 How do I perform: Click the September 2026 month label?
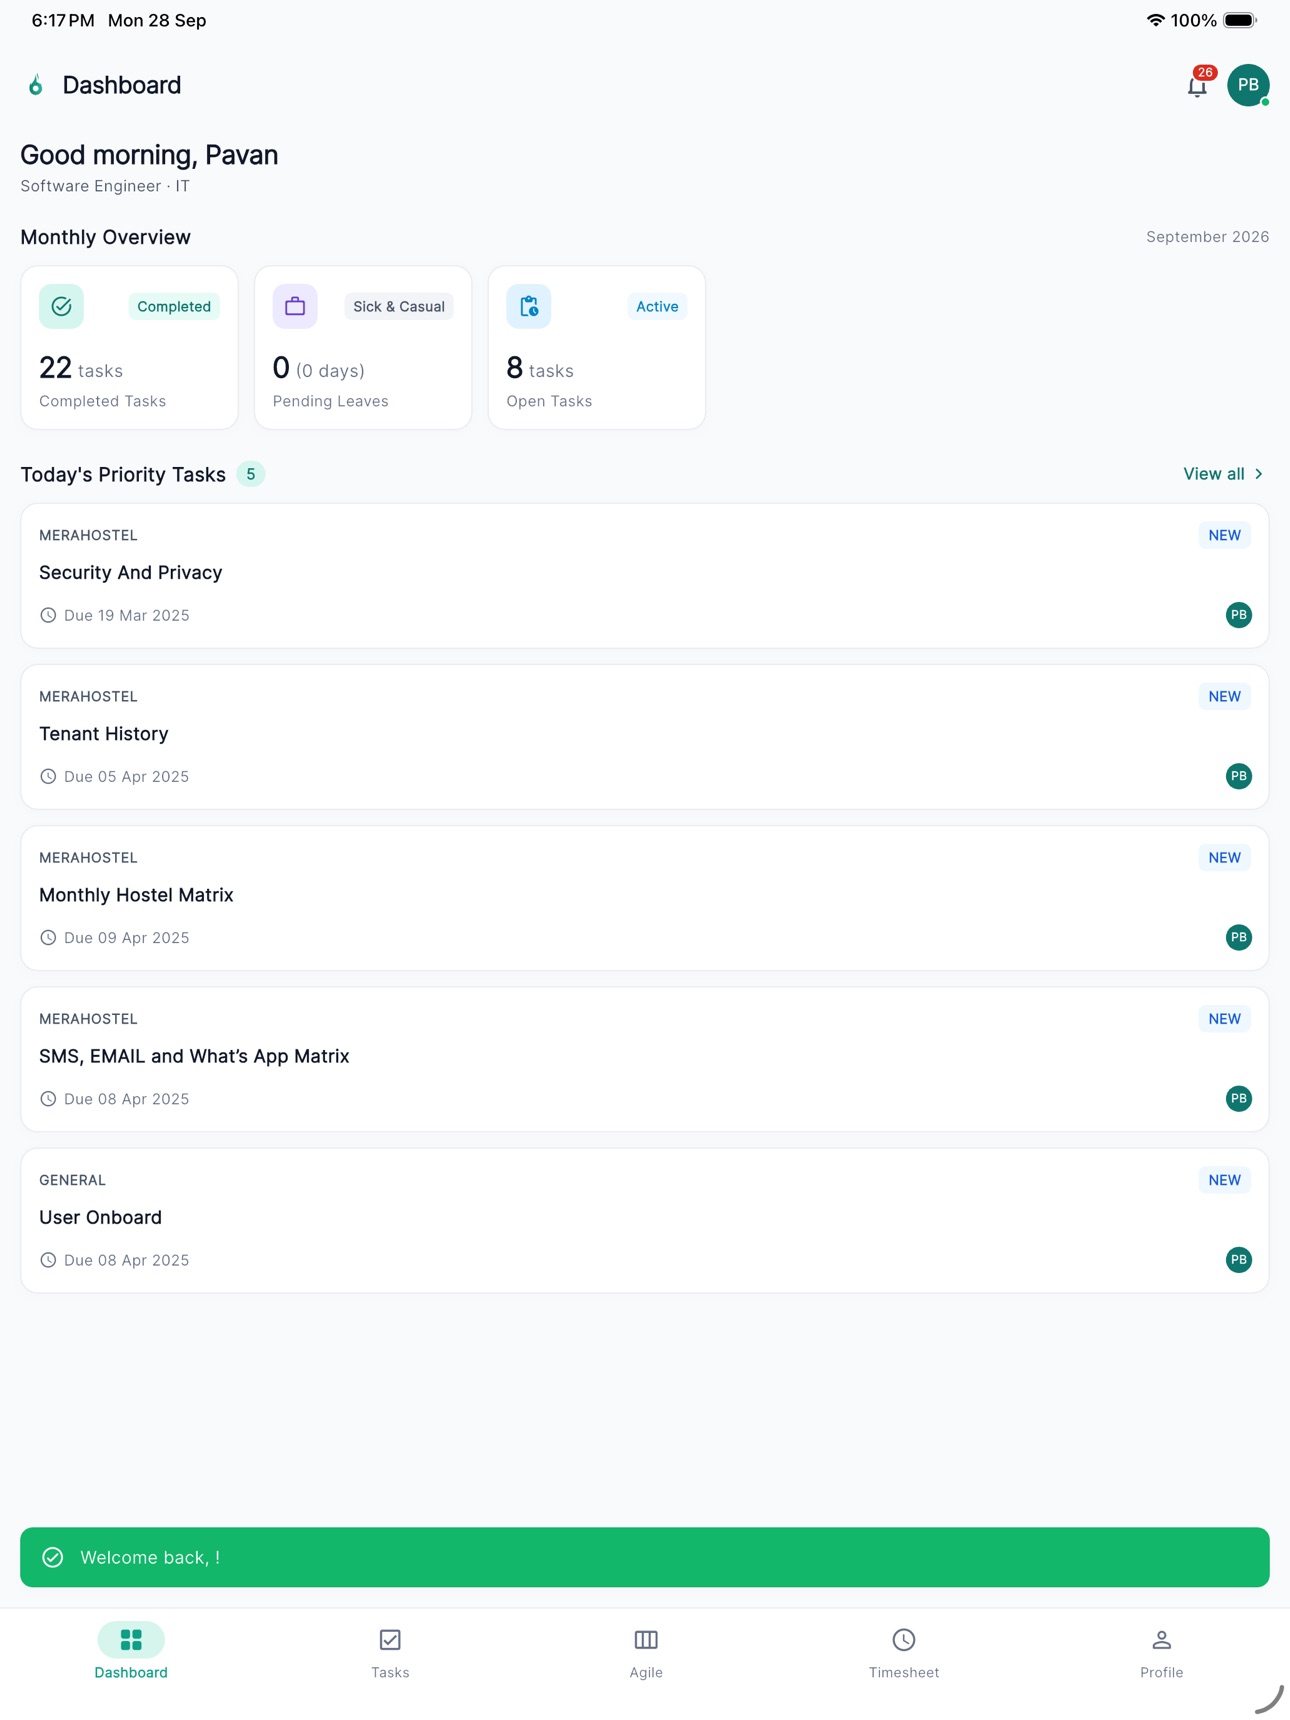pyautogui.click(x=1207, y=237)
